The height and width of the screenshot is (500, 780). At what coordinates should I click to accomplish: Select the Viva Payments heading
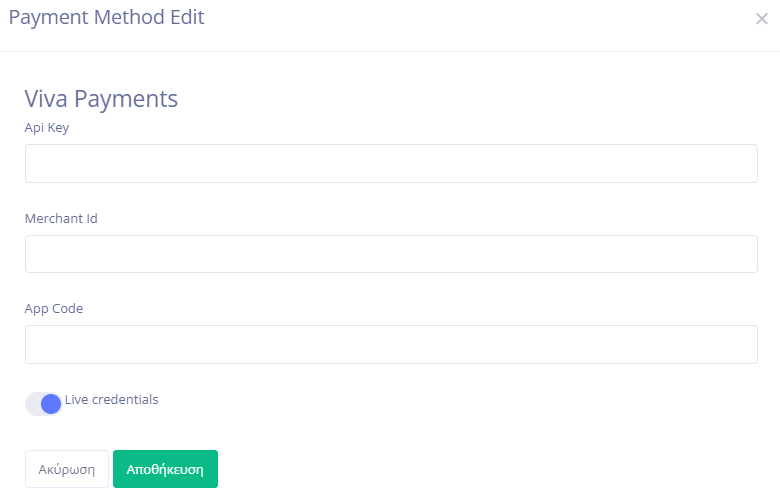point(101,99)
